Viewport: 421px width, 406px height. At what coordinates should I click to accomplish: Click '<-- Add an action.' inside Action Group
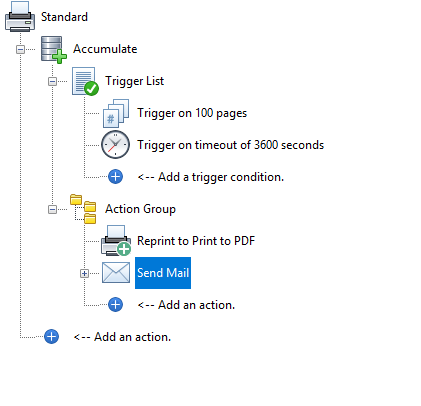pyautogui.click(x=186, y=305)
